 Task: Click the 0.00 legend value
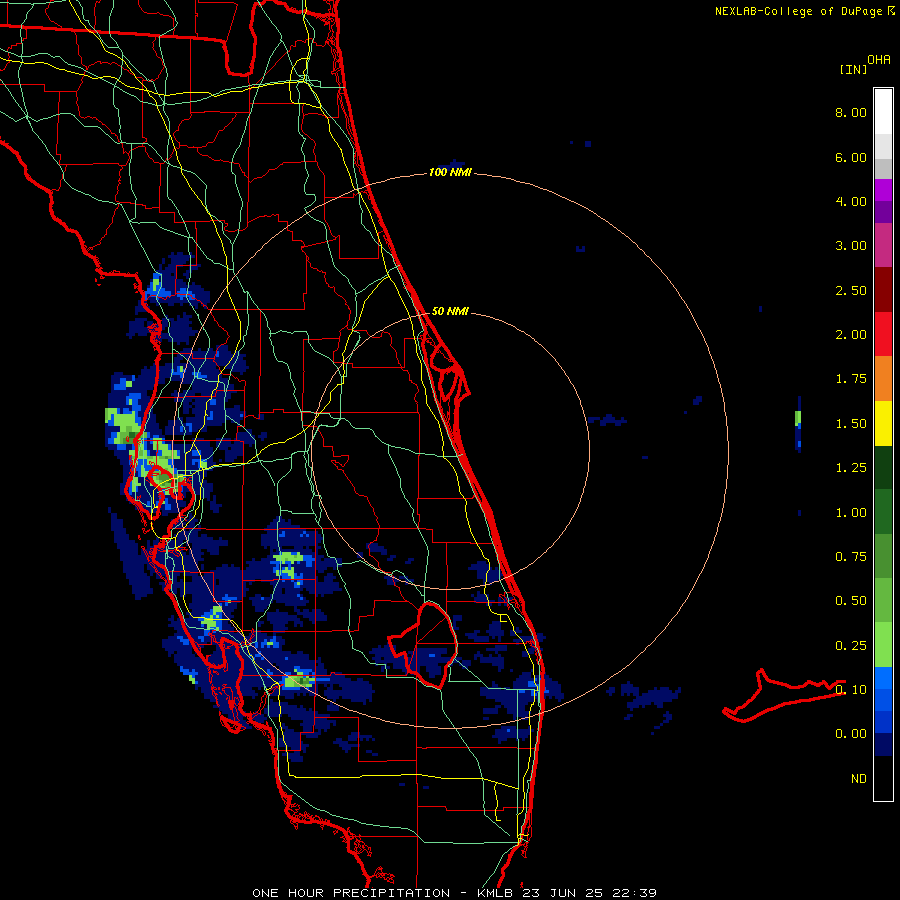click(851, 734)
